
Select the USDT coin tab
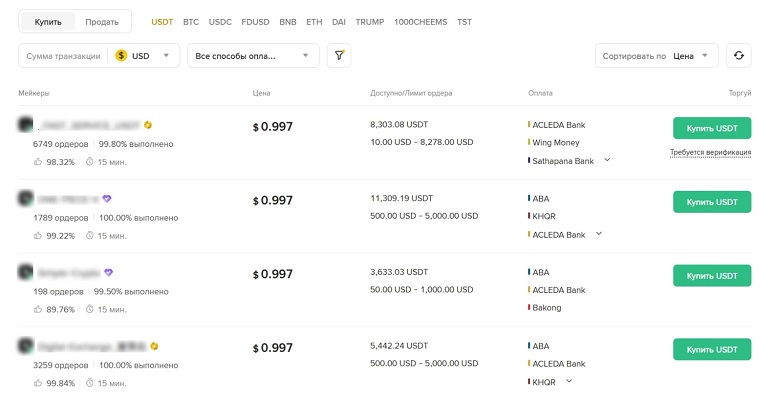tap(162, 22)
